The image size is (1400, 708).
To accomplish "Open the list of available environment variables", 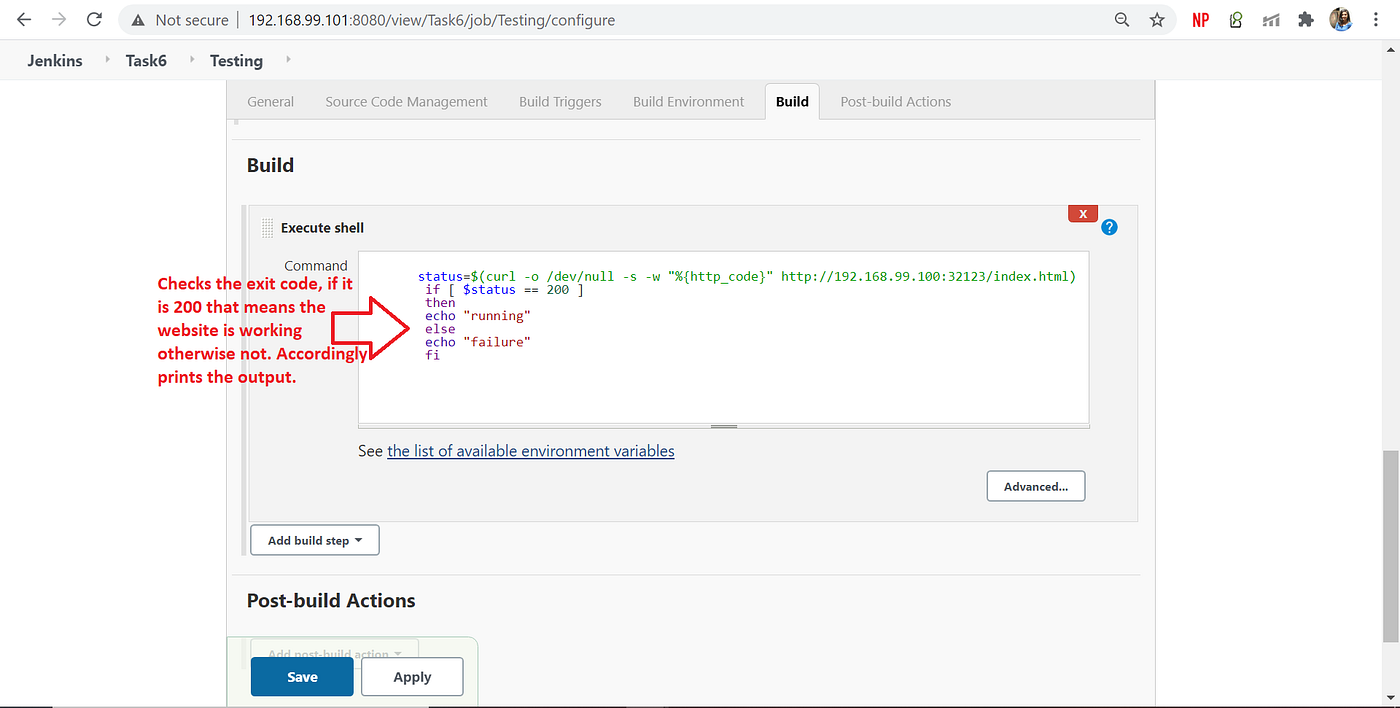I will tap(530, 451).
